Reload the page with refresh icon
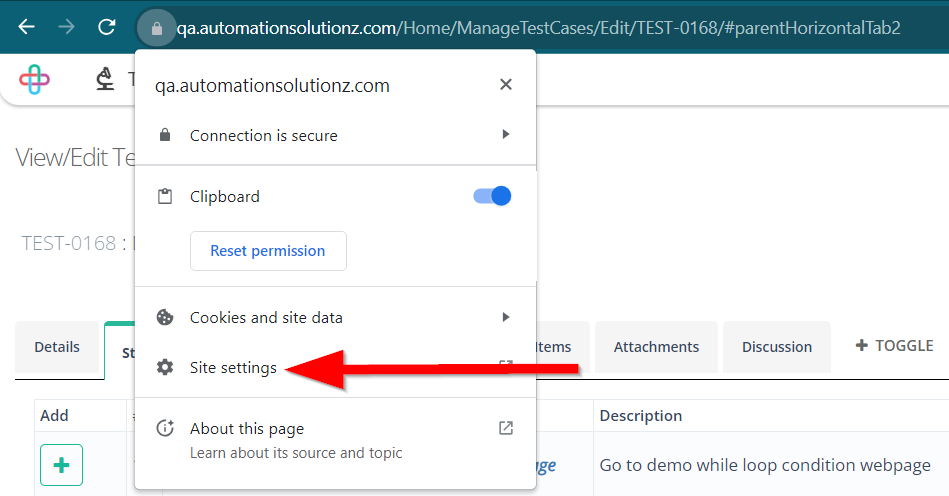The height and width of the screenshot is (496, 949). (107, 27)
